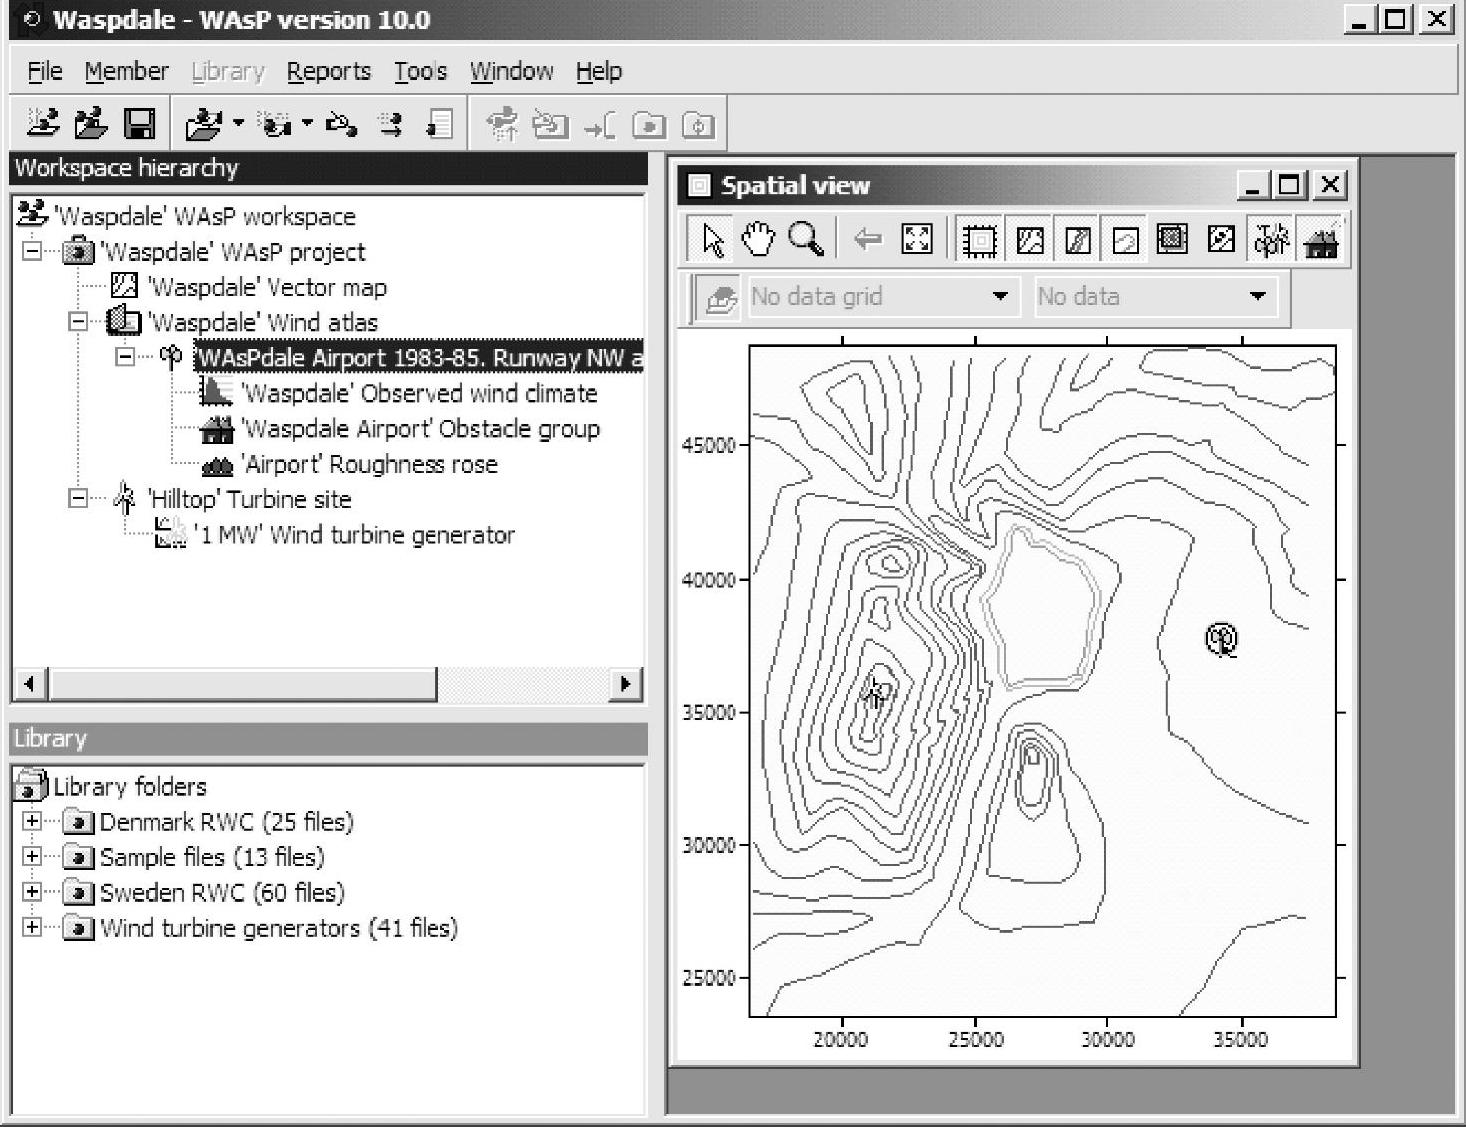
Task: Click the greyed data grid layer icon
Action: click(x=720, y=297)
